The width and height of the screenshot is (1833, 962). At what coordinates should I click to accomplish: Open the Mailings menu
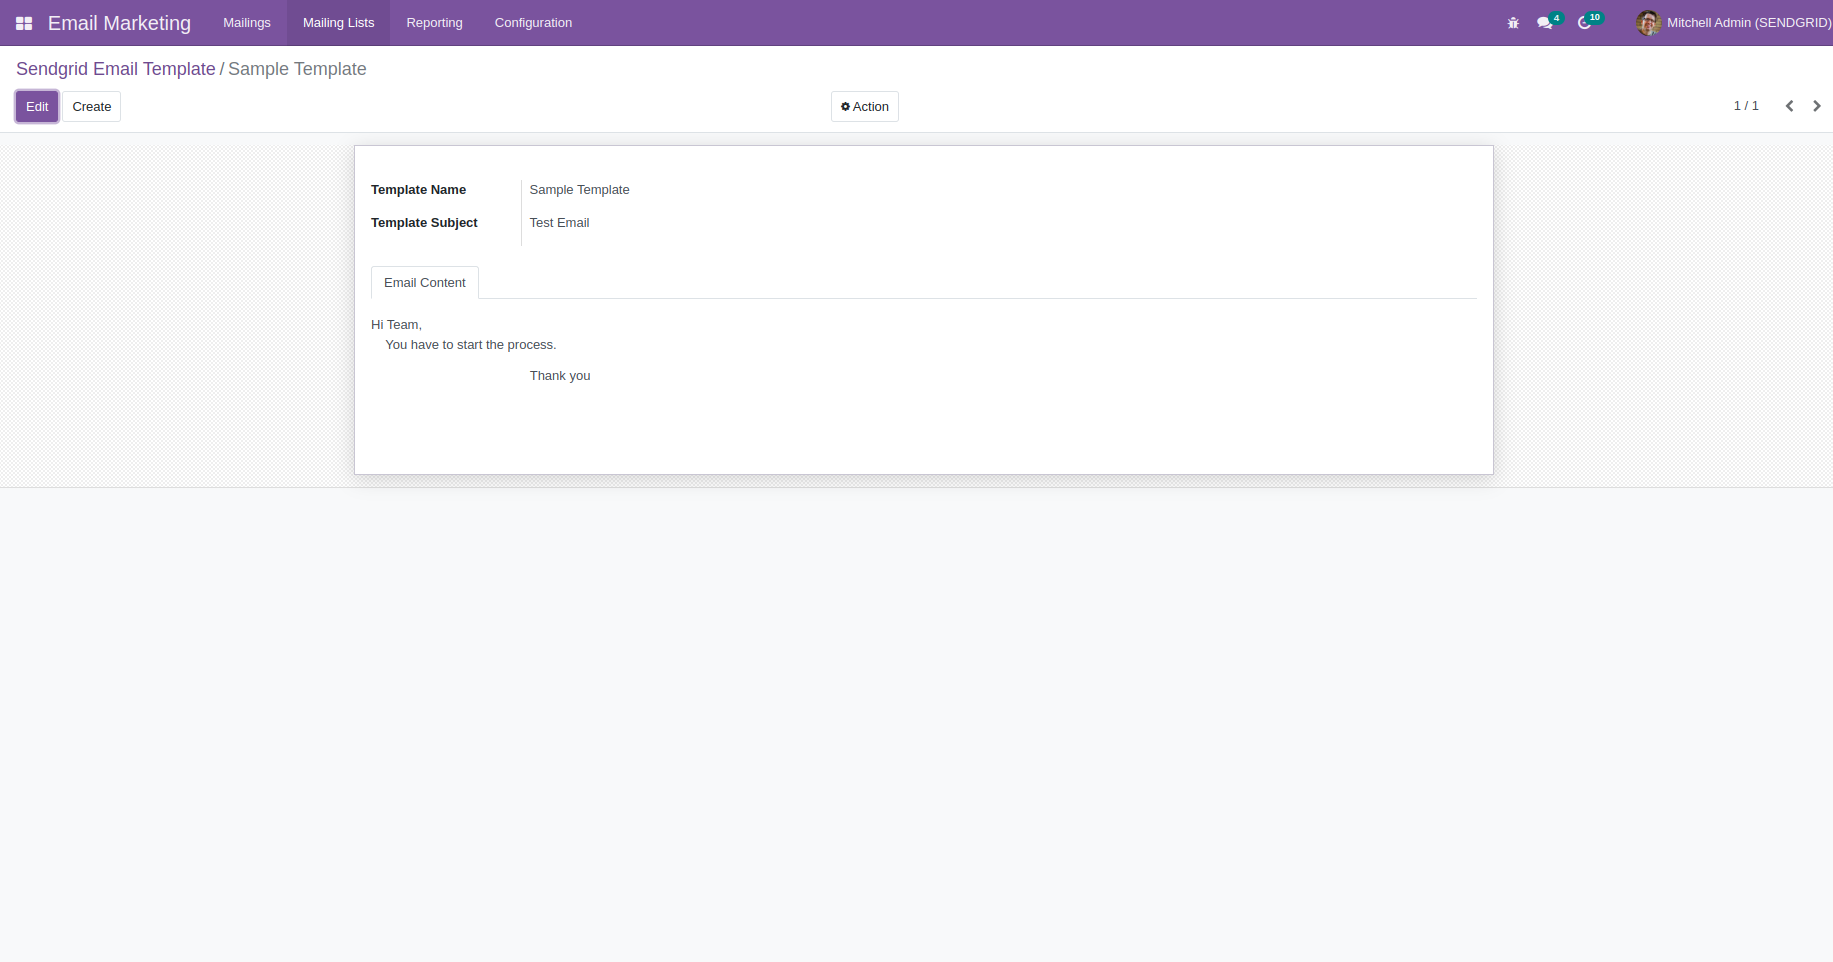click(x=247, y=23)
